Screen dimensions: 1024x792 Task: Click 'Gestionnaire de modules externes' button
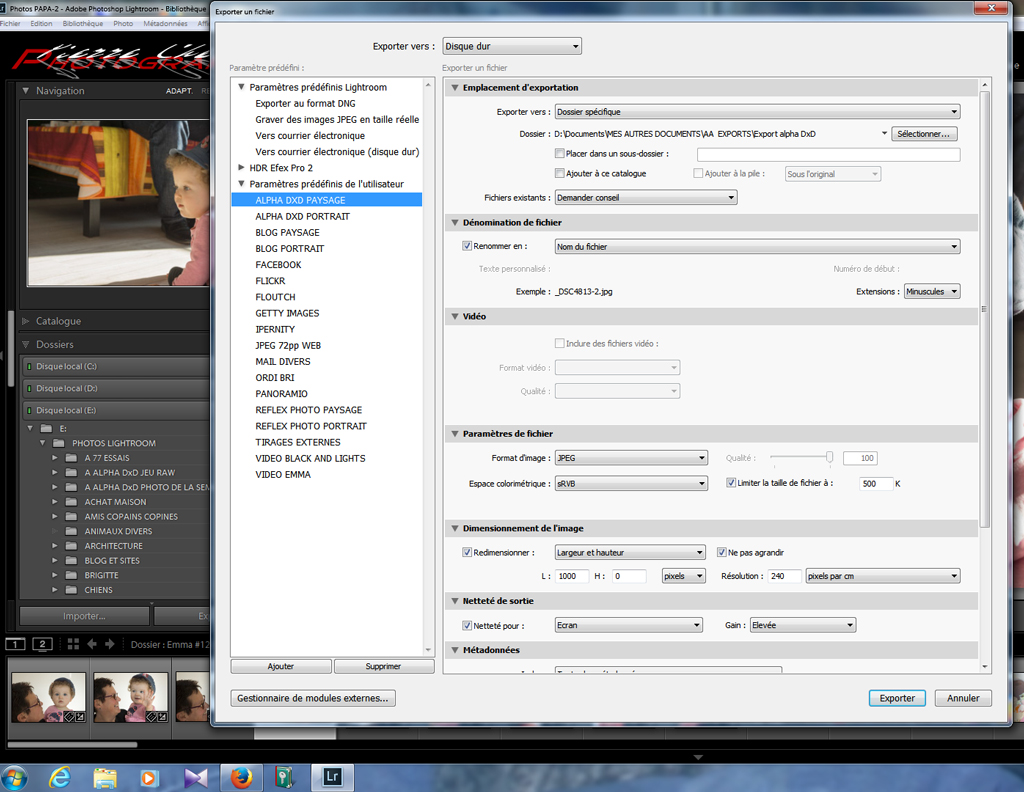point(313,698)
